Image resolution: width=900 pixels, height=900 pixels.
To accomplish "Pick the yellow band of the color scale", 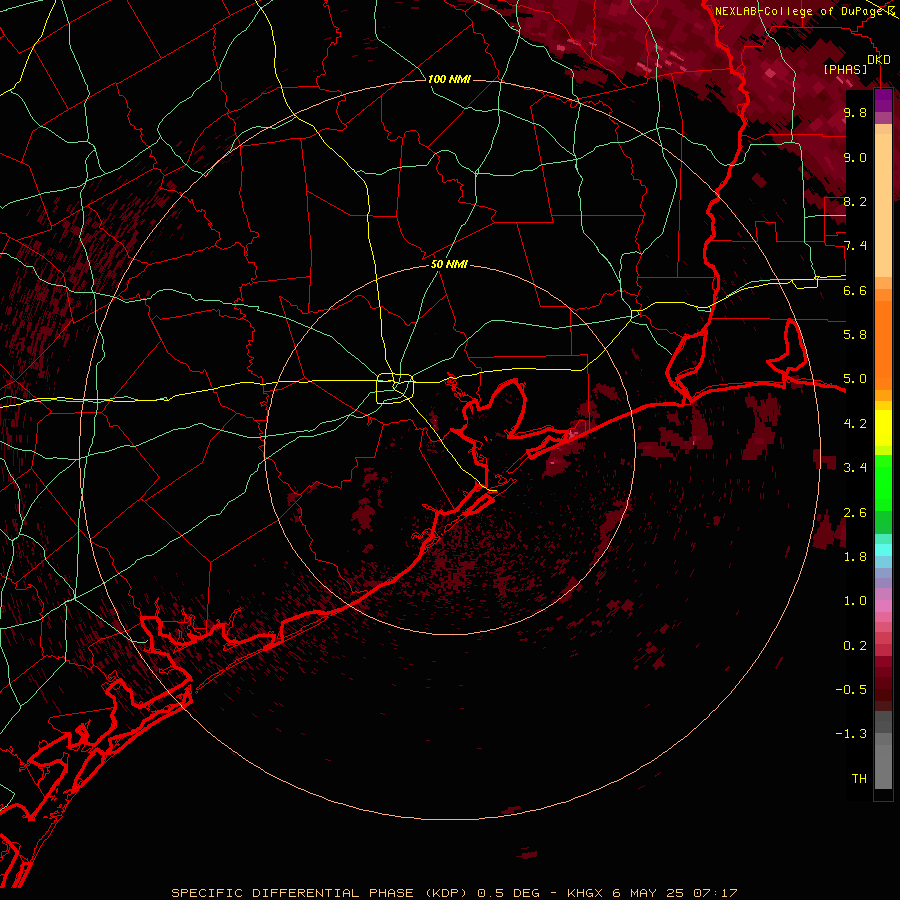I will pos(883,428).
